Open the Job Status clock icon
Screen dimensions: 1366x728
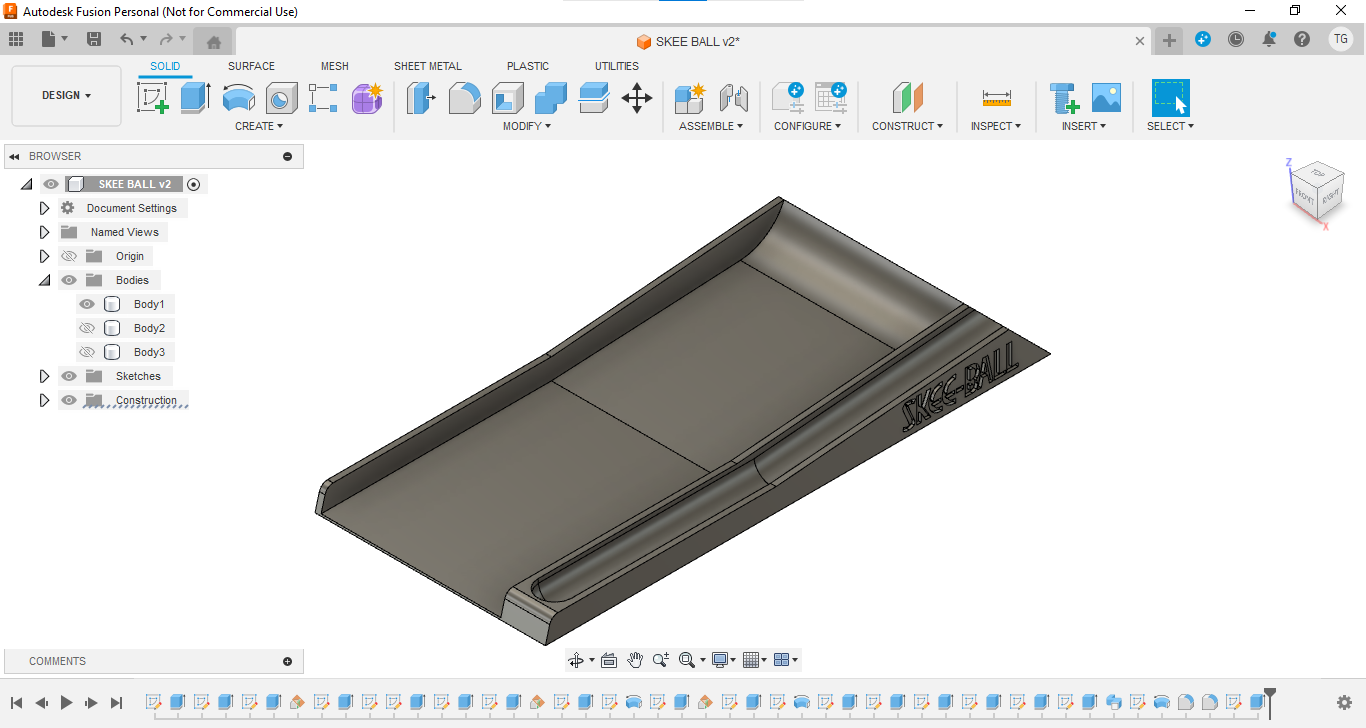coord(1236,39)
